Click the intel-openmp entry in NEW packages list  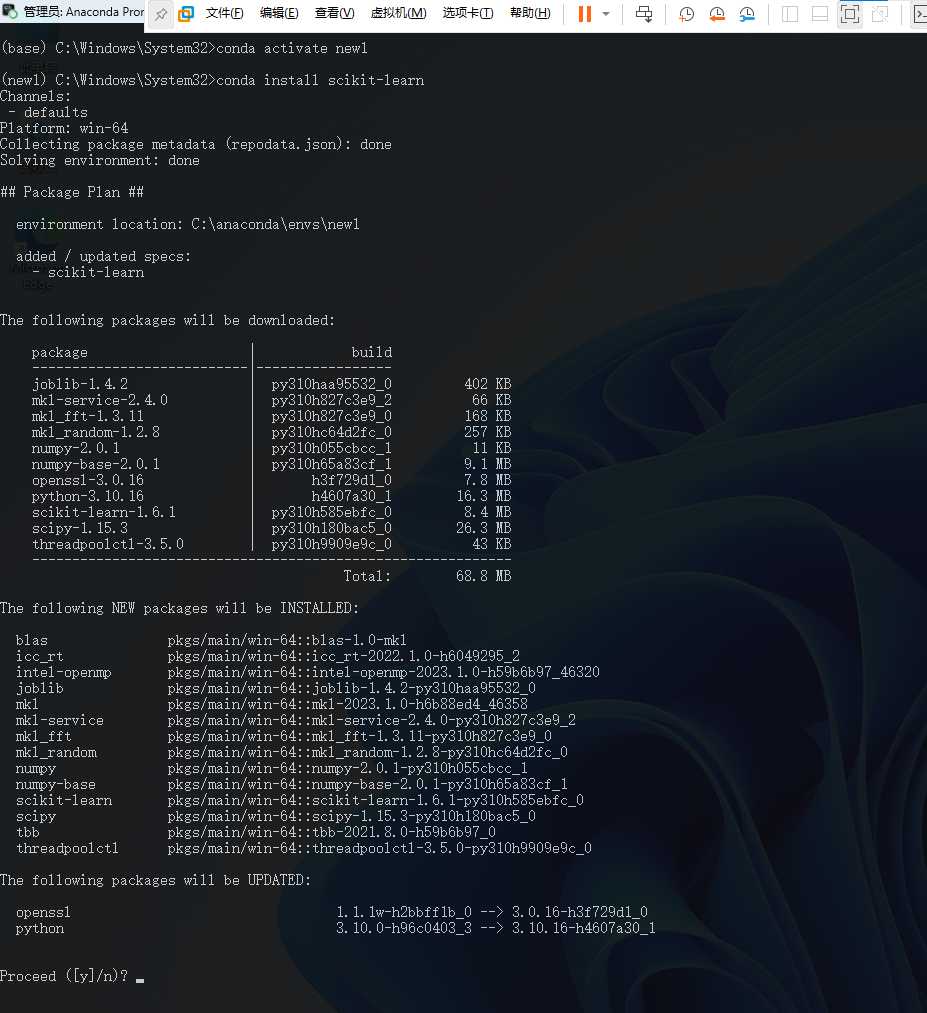click(64, 673)
